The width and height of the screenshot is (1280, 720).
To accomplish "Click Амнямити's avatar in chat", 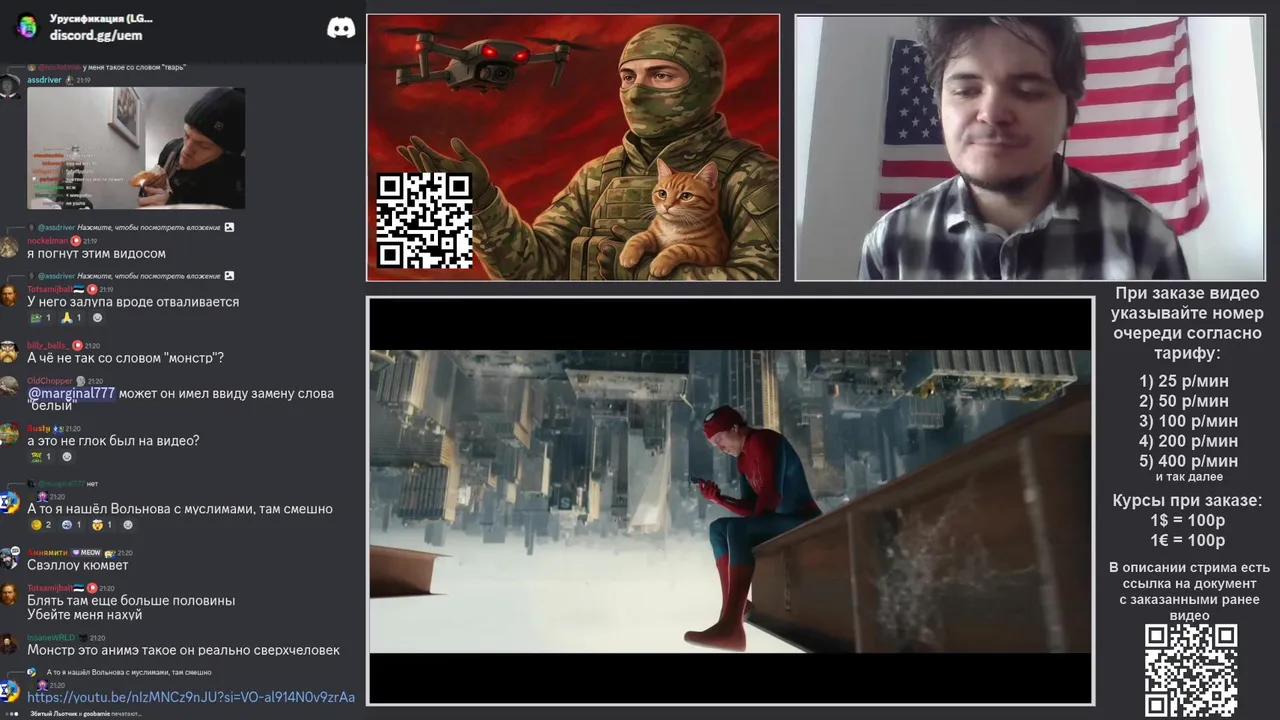I will [10, 559].
